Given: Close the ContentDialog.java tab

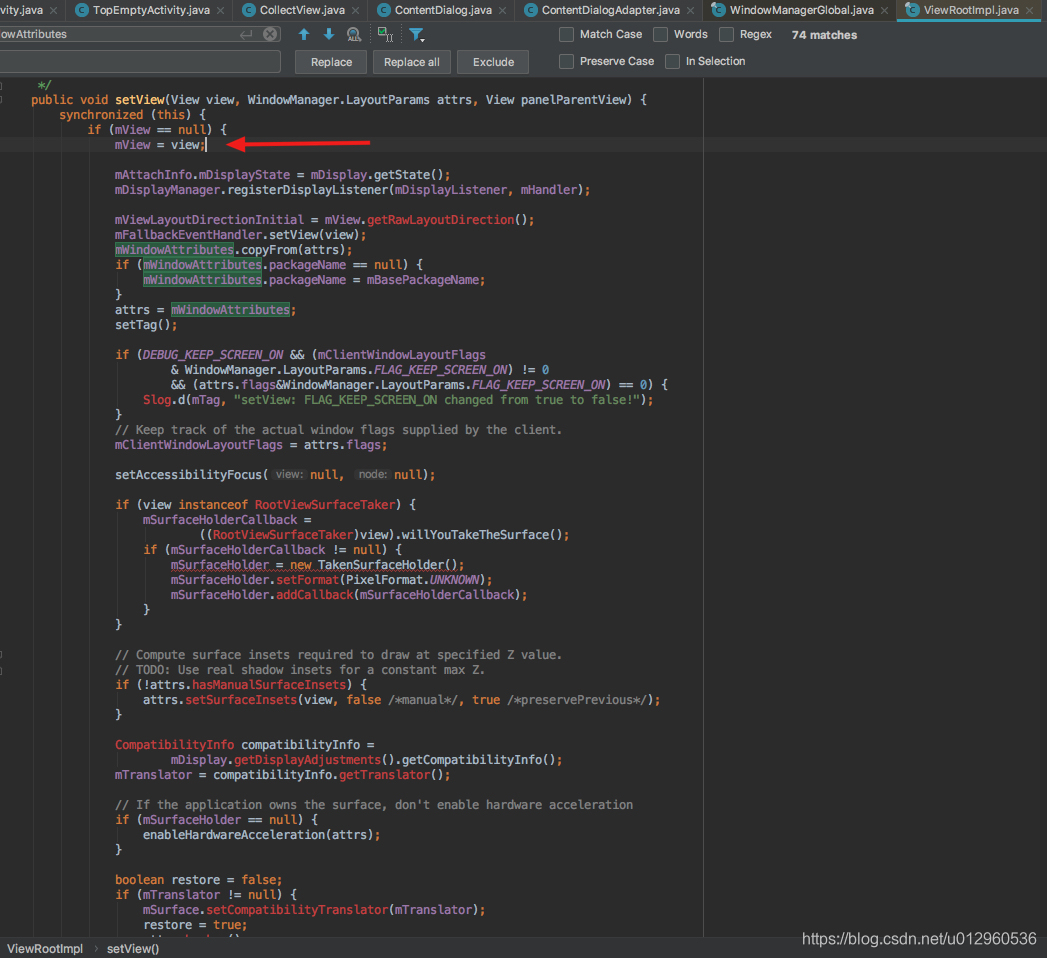Looking at the screenshot, I should coord(502,11).
